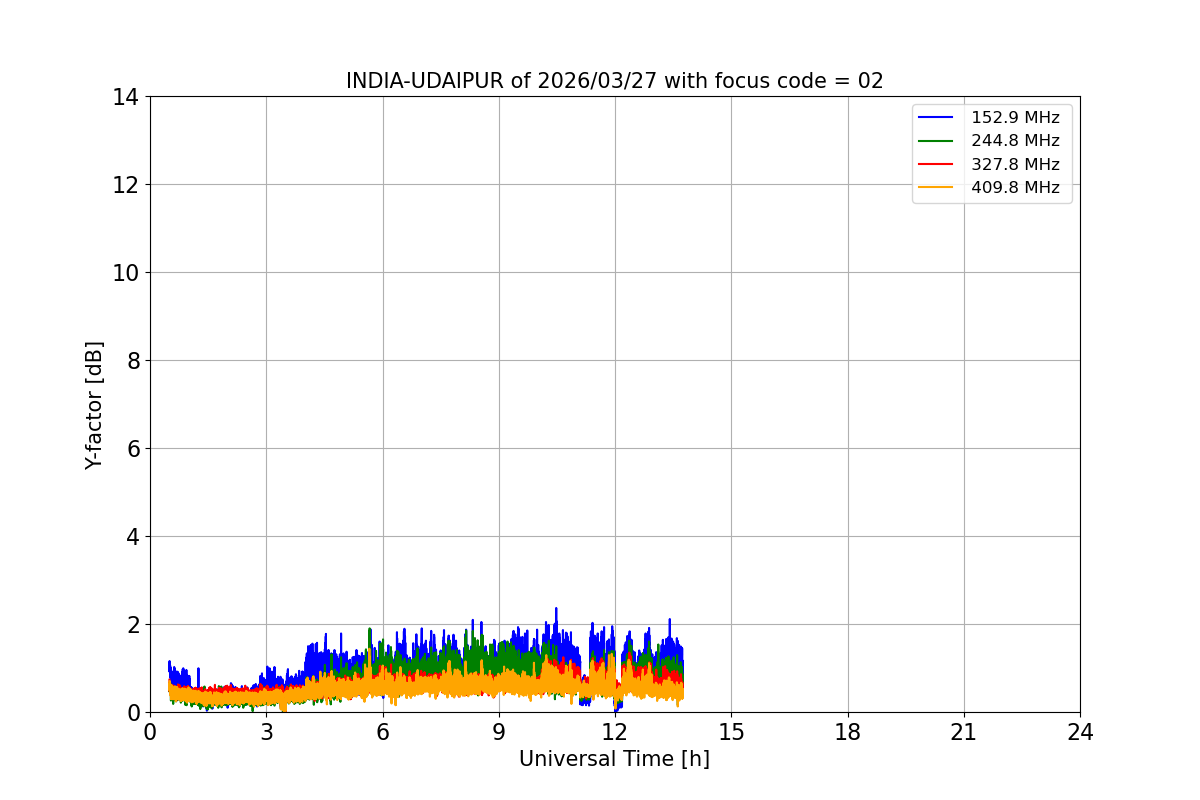
Task: Click the 14 tick on the Y-factor axis
Action: (125, 97)
